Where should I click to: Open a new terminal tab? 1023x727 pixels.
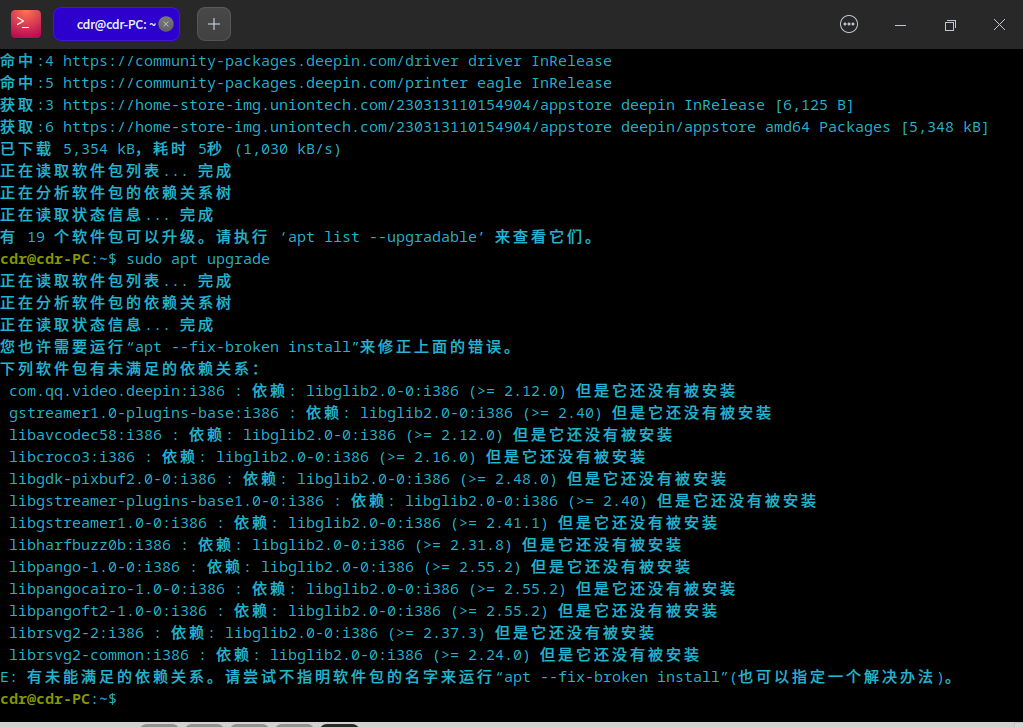click(213, 24)
